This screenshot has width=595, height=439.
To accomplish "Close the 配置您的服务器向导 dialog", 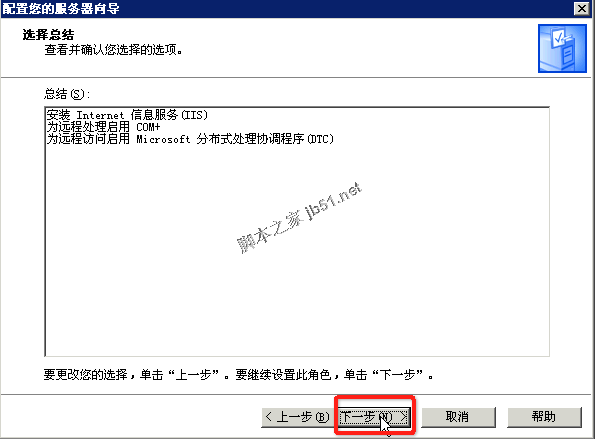I will pyautogui.click(x=582, y=8).
